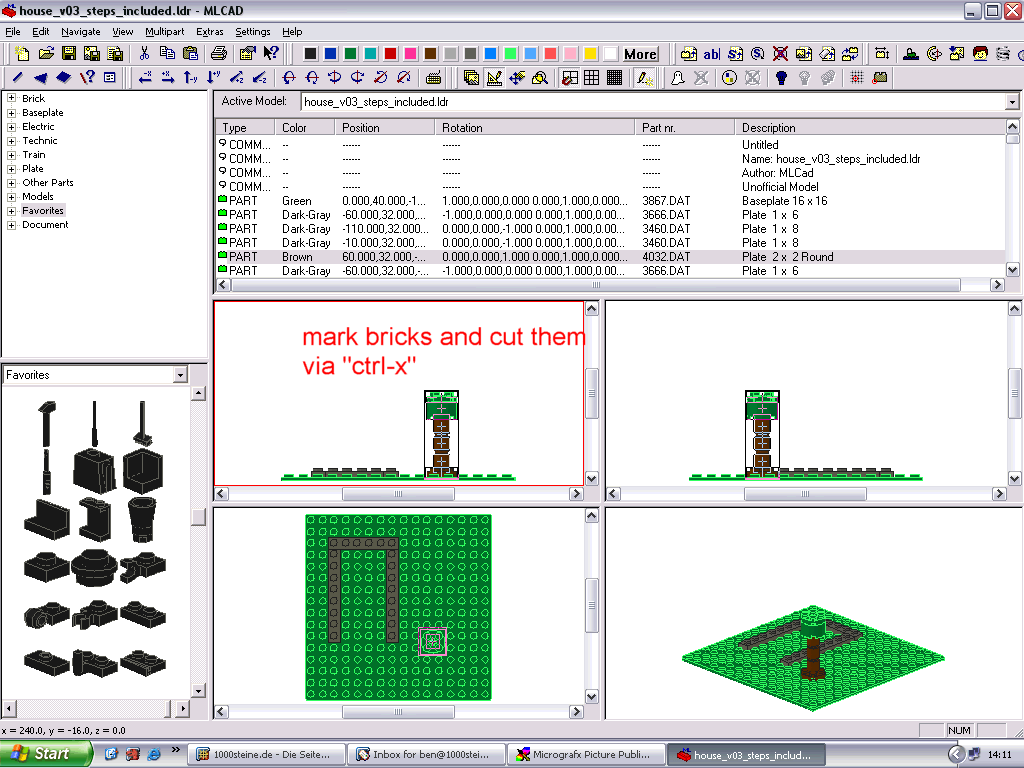Sort parts list by Description column
Image resolution: width=1024 pixels, height=768 pixels.
pos(869,128)
